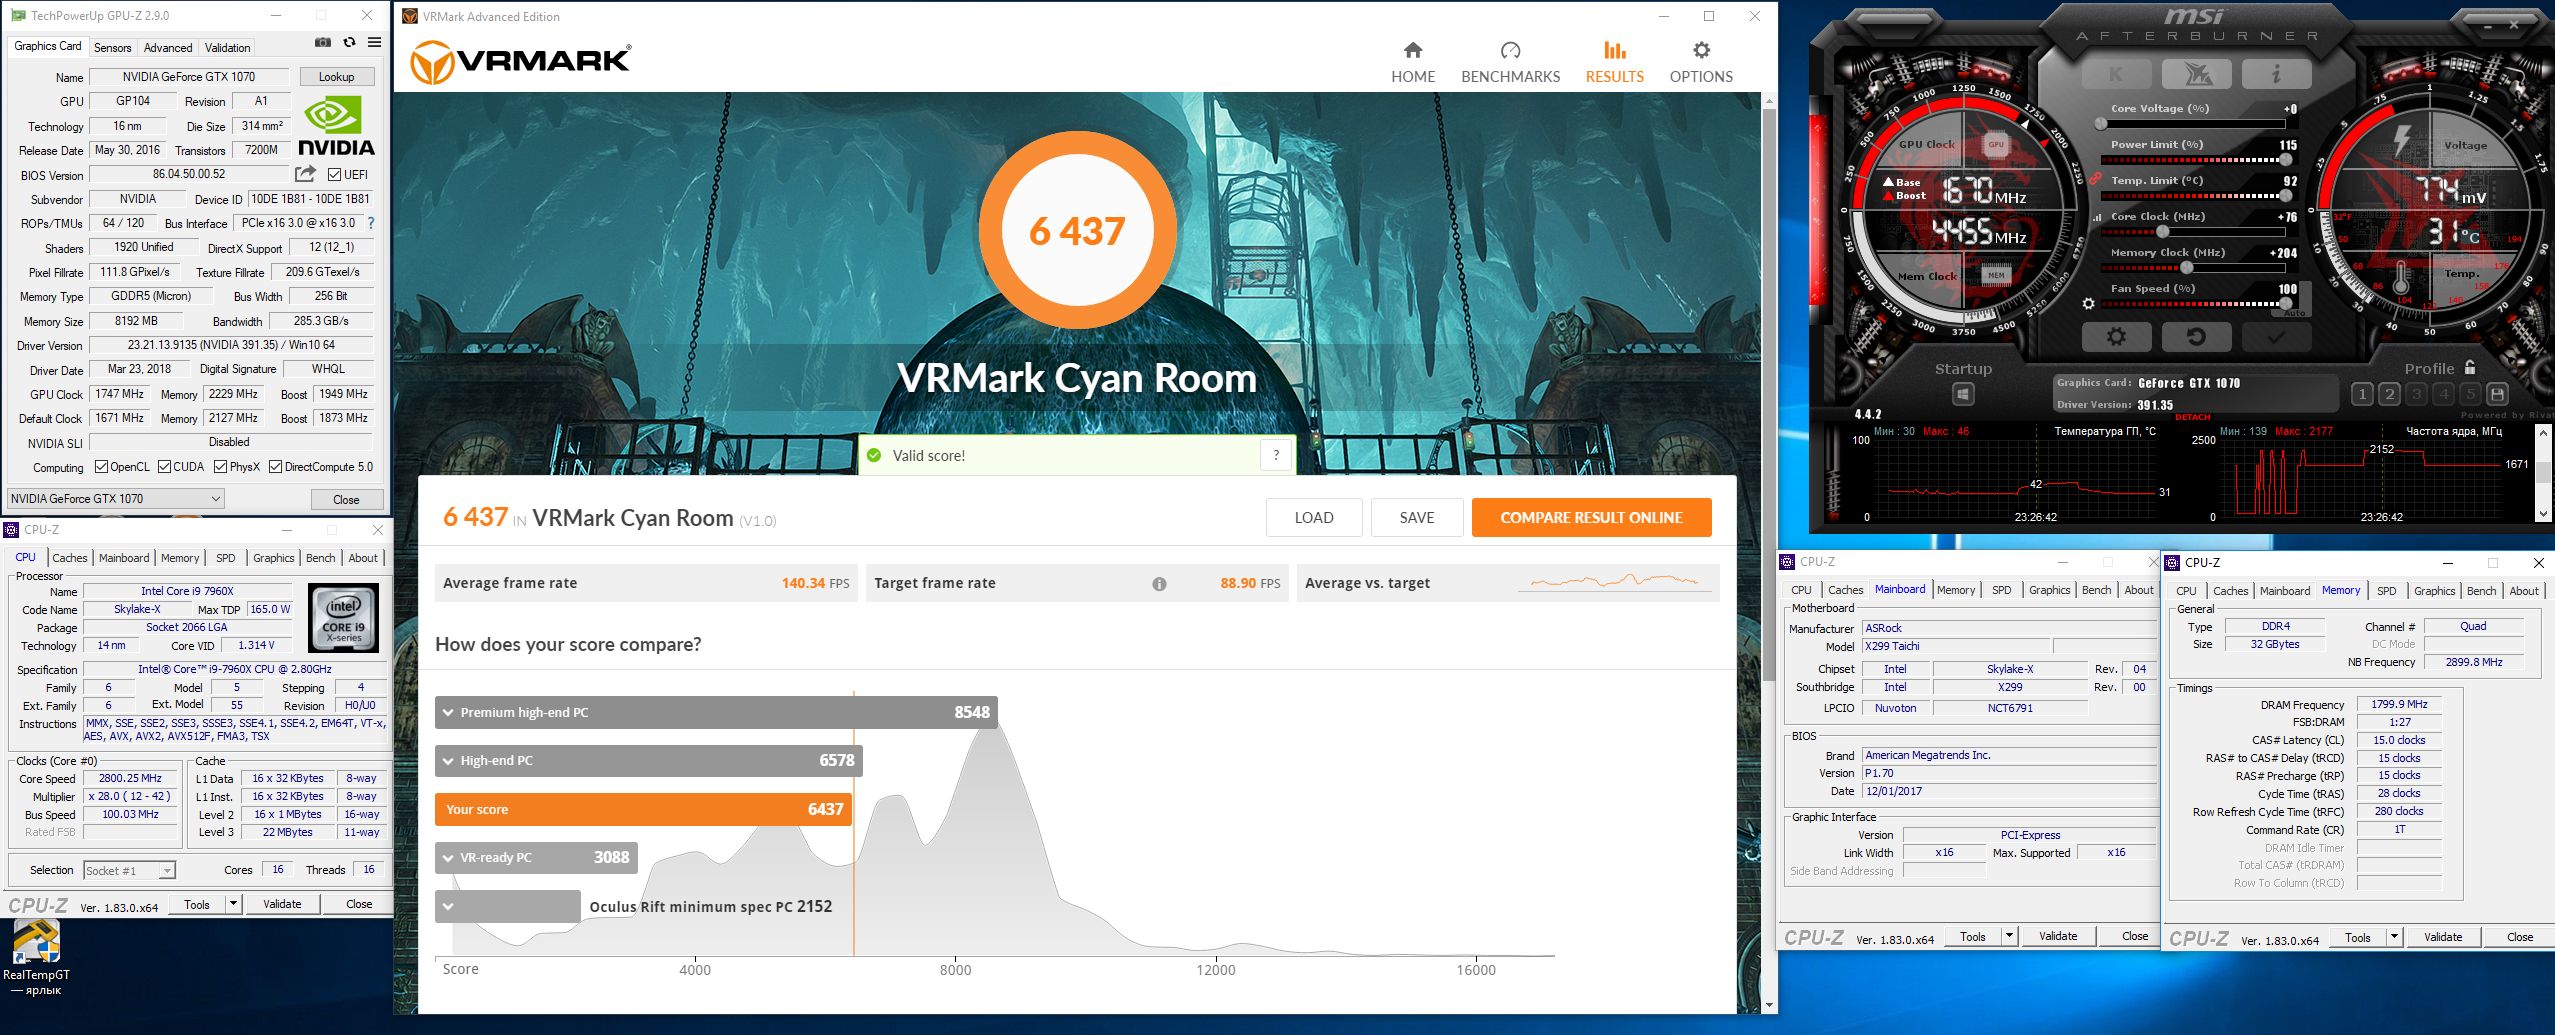Take a GPU-Z screenshot with camera icon
Viewport: 2555px width, 1035px height.
tap(323, 43)
